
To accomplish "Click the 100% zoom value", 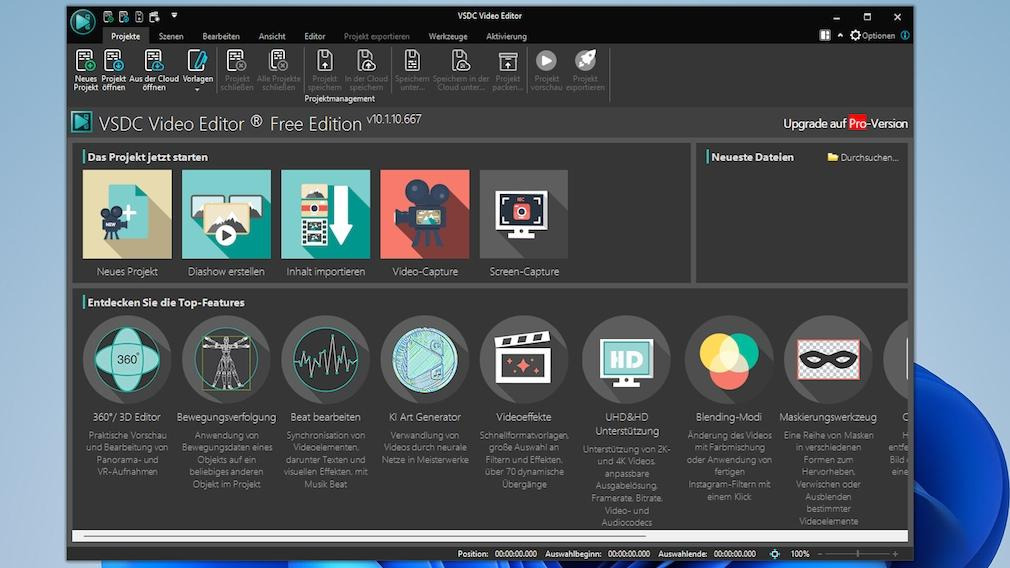I will (799, 554).
